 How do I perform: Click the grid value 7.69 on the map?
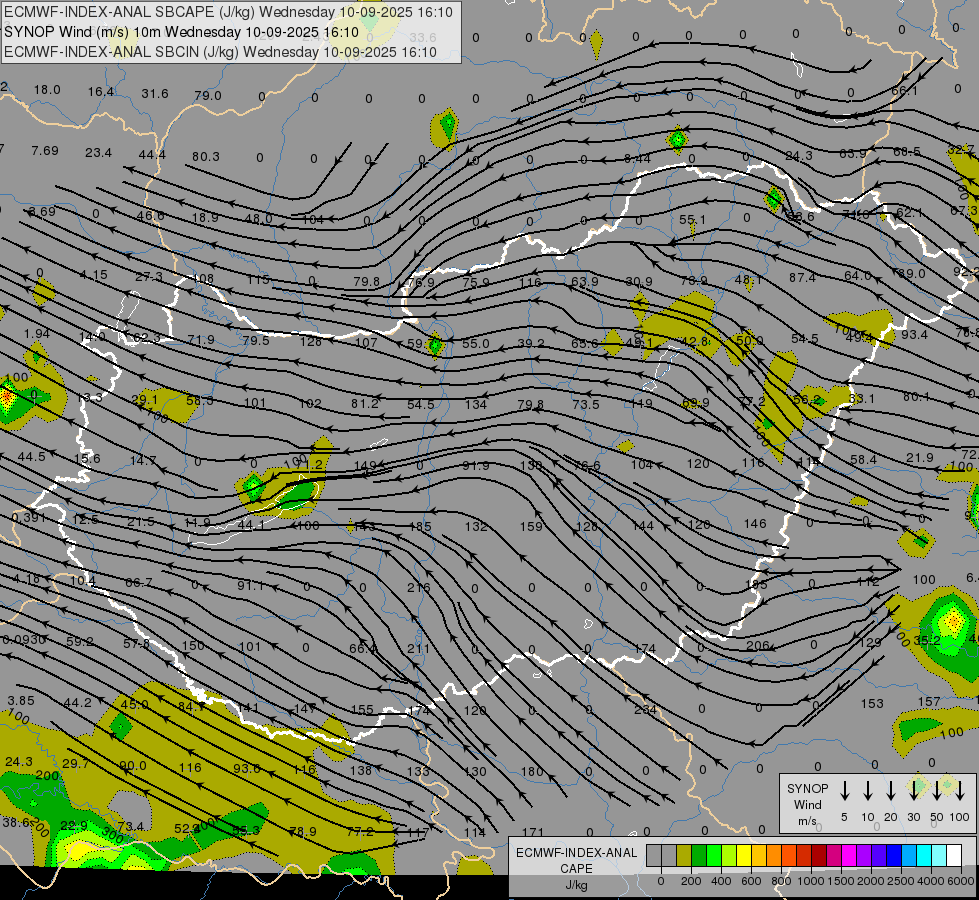(x=45, y=151)
